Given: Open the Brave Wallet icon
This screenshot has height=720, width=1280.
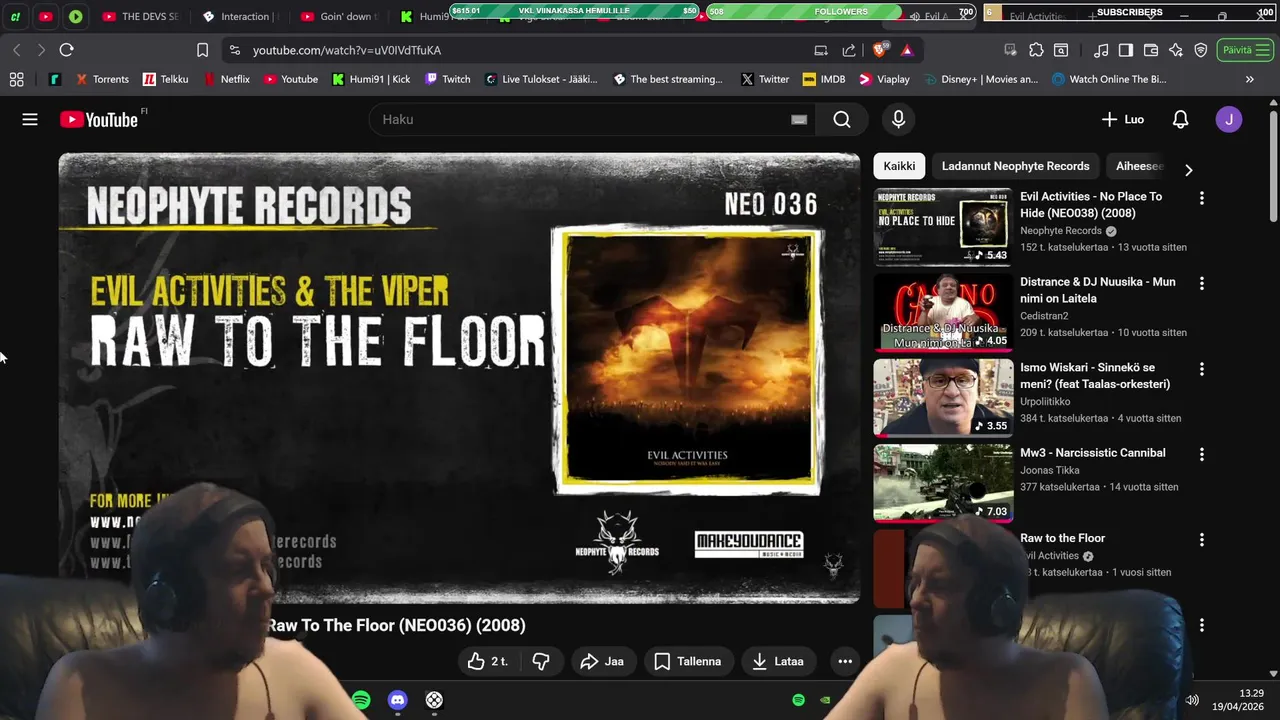Looking at the screenshot, I should pyautogui.click(x=1151, y=50).
